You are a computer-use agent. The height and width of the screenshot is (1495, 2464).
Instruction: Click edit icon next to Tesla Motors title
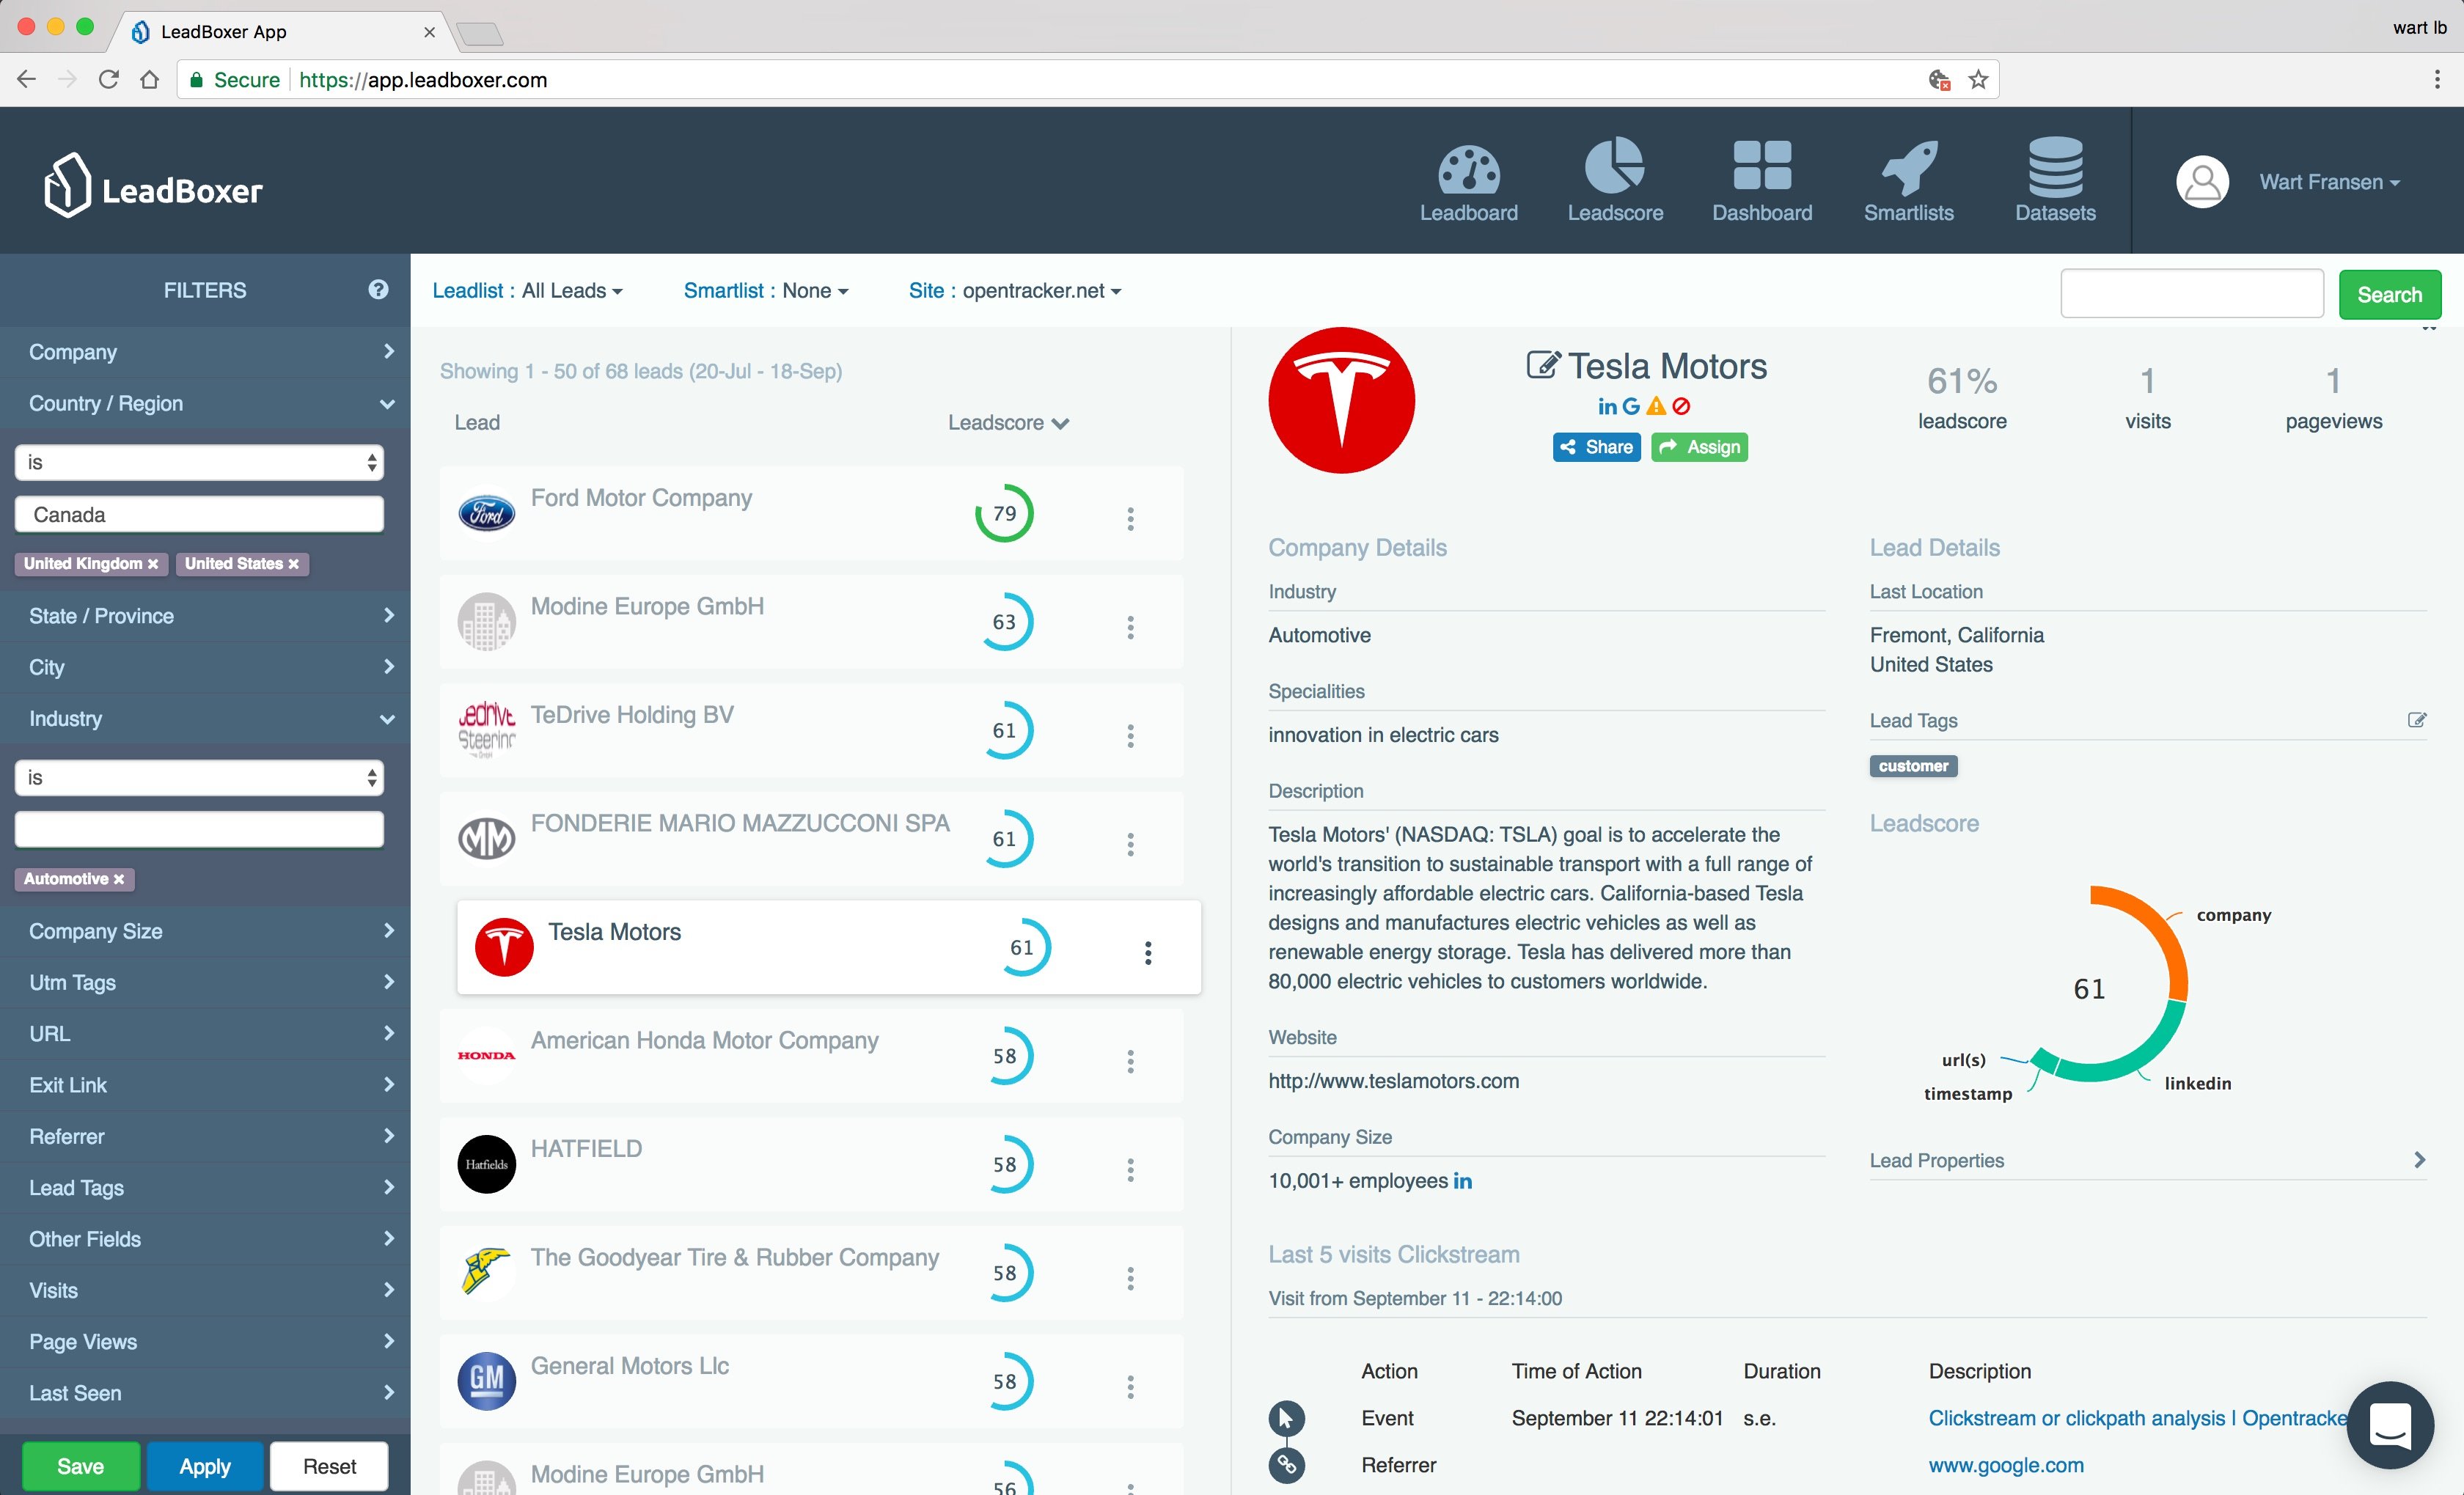pyautogui.click(x=1541, y=365)
